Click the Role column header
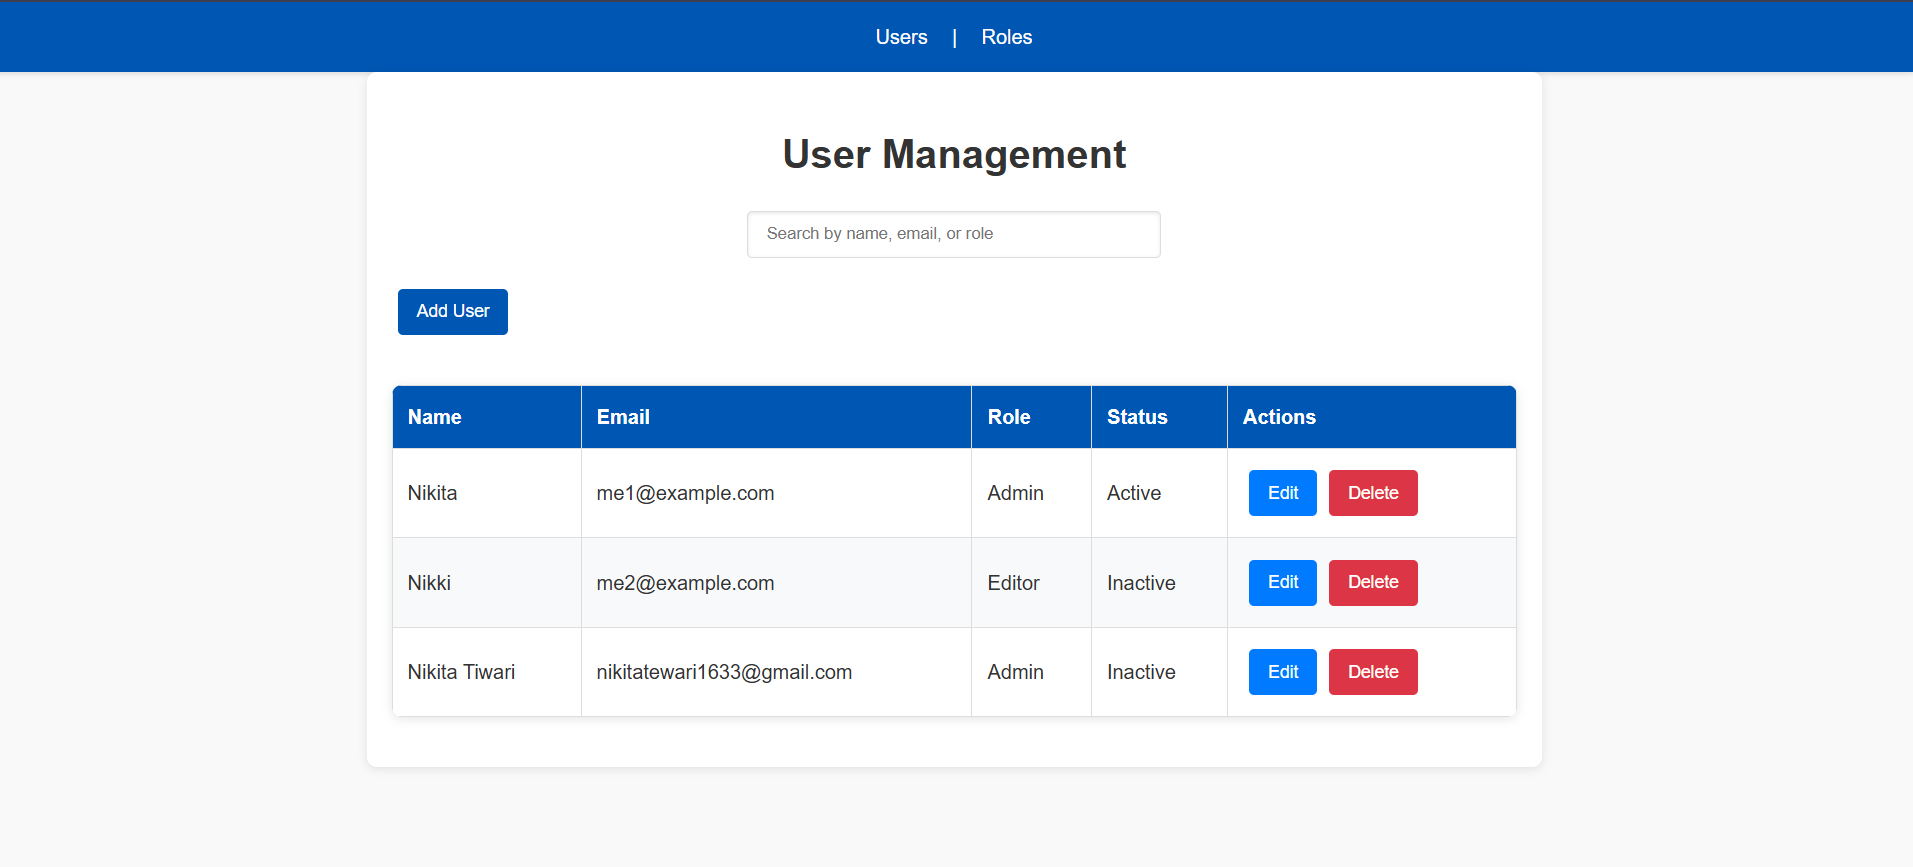Screen dimensions: 1913x867 pos(1031,417)
